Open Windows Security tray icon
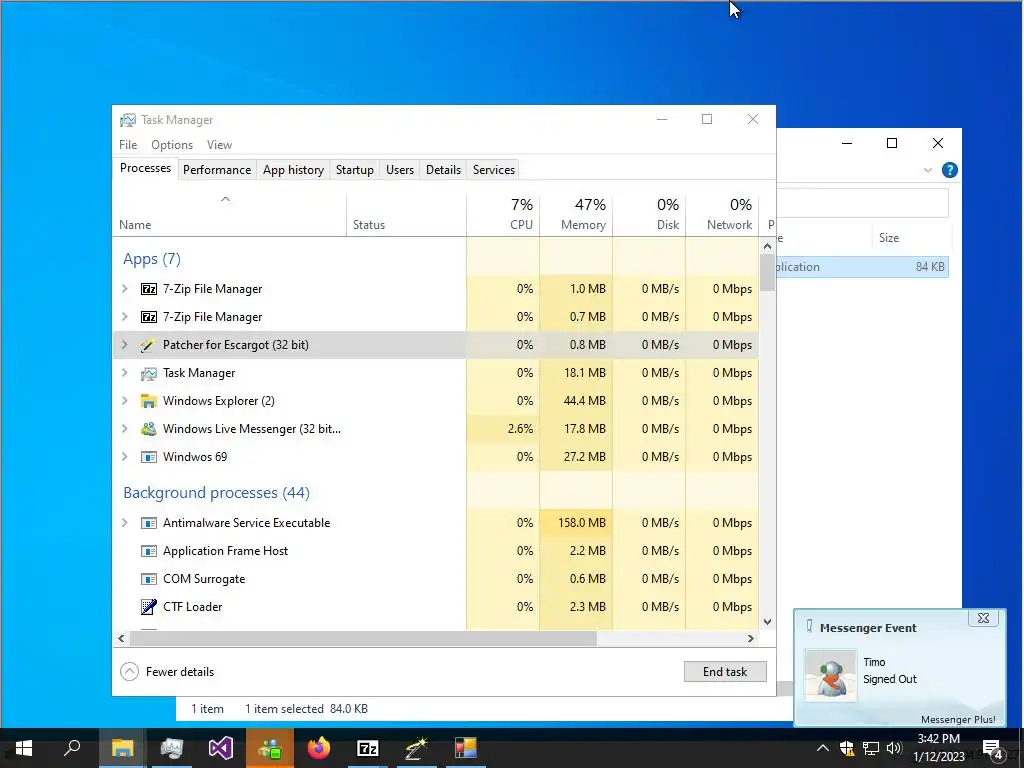This screenshot has width=1024, height=768. (847, 748)
